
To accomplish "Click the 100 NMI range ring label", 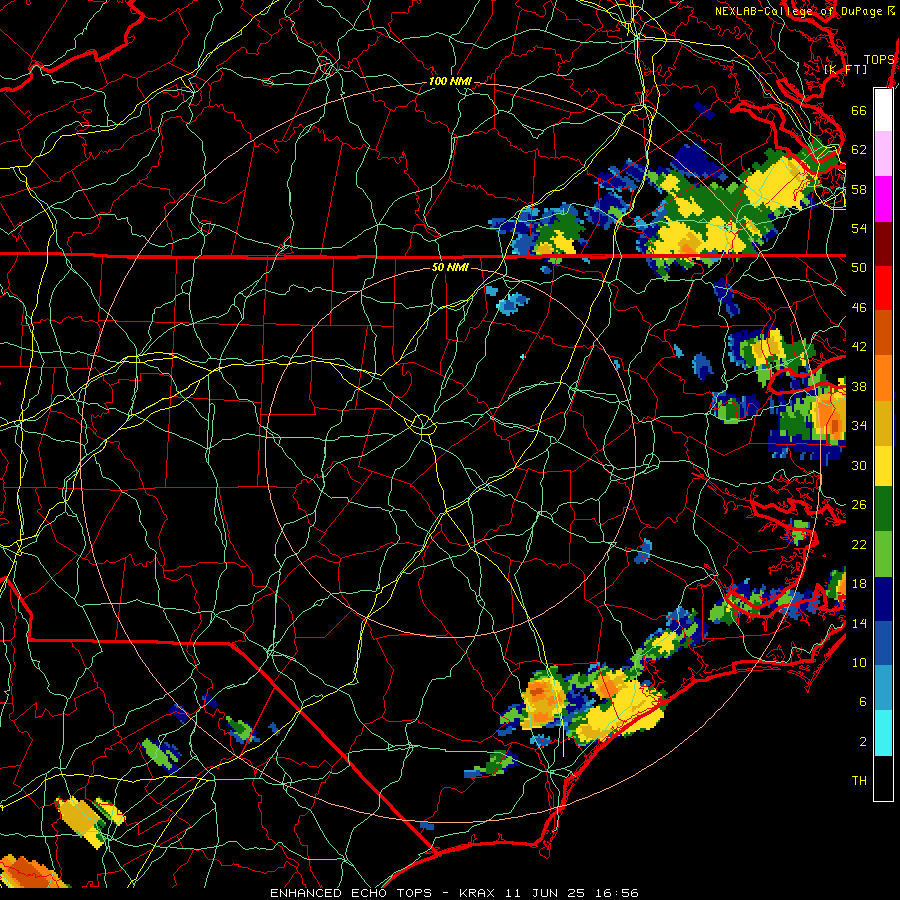I will click(450, 82).
